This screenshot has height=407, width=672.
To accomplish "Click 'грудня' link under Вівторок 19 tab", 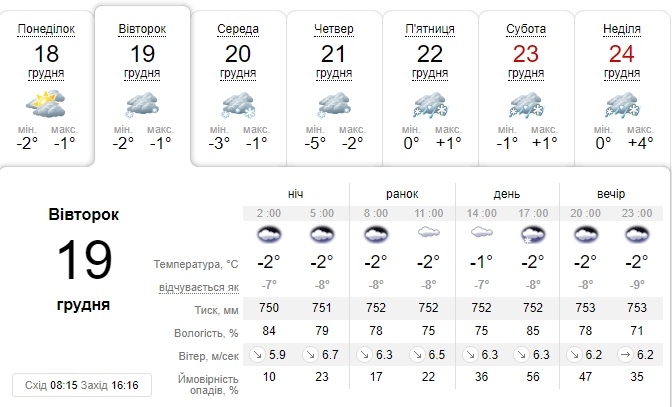I will (142, 74).
